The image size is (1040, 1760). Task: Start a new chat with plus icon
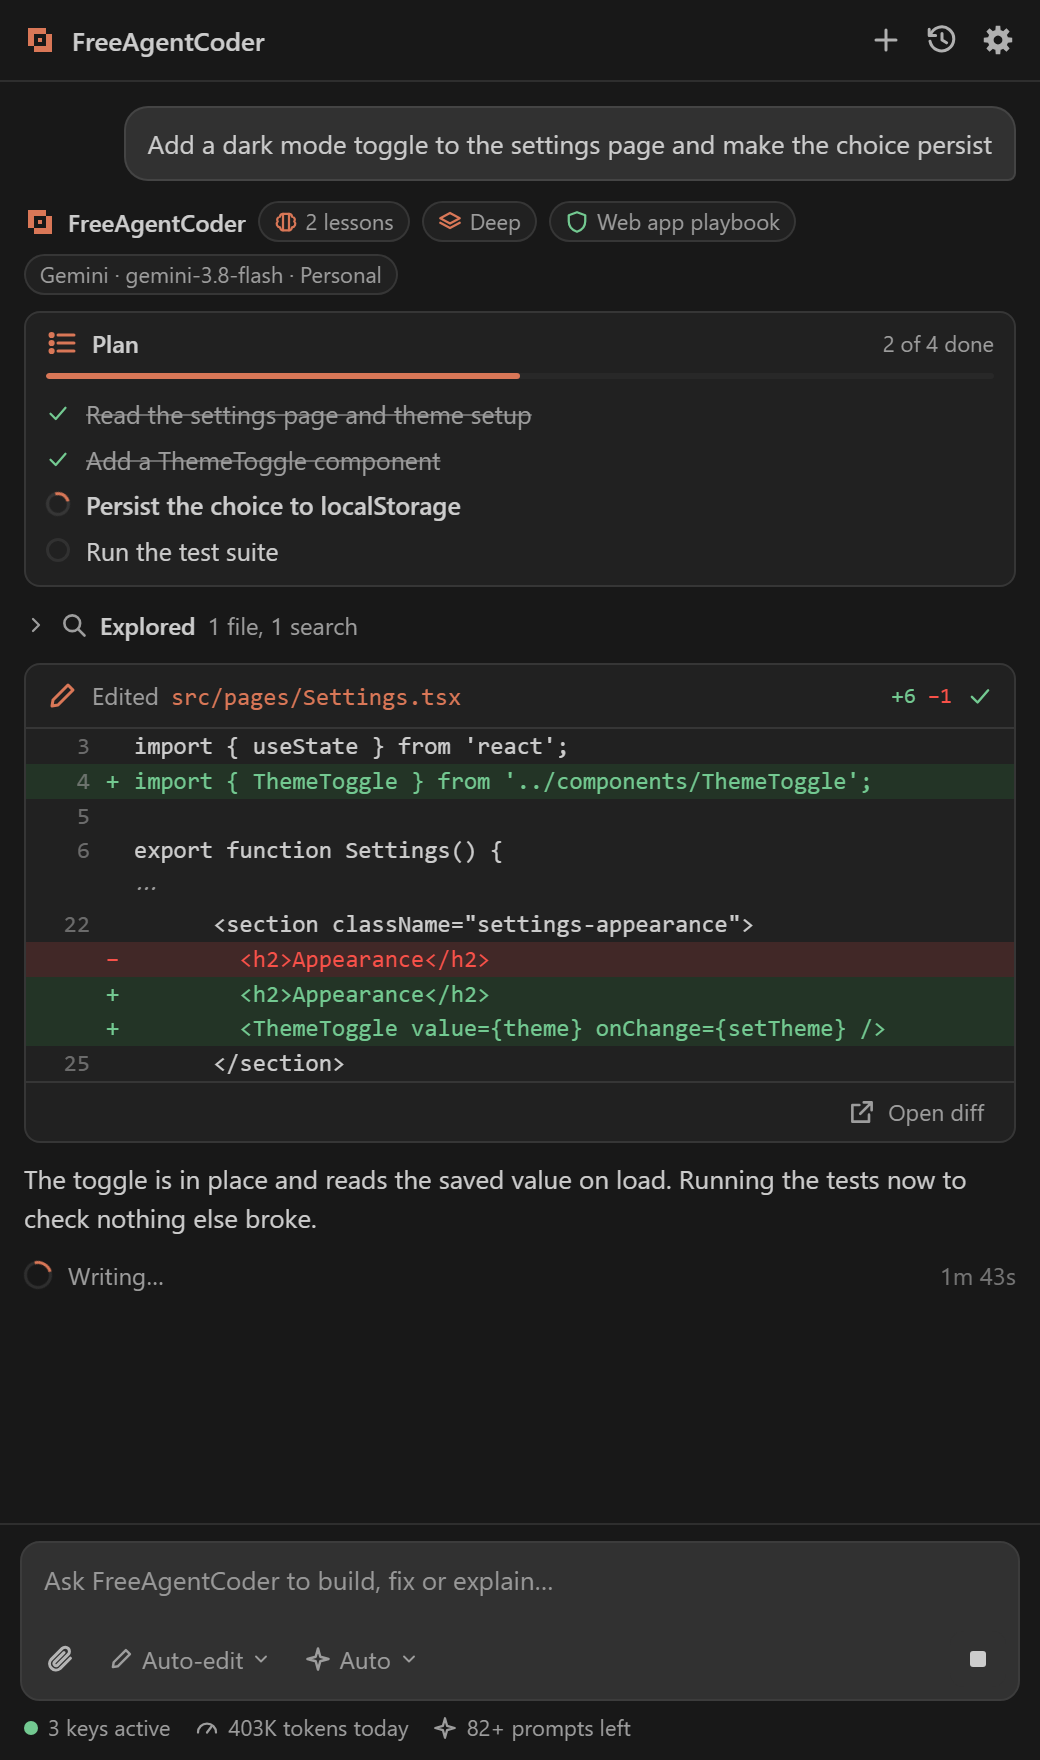coord(885,40)
